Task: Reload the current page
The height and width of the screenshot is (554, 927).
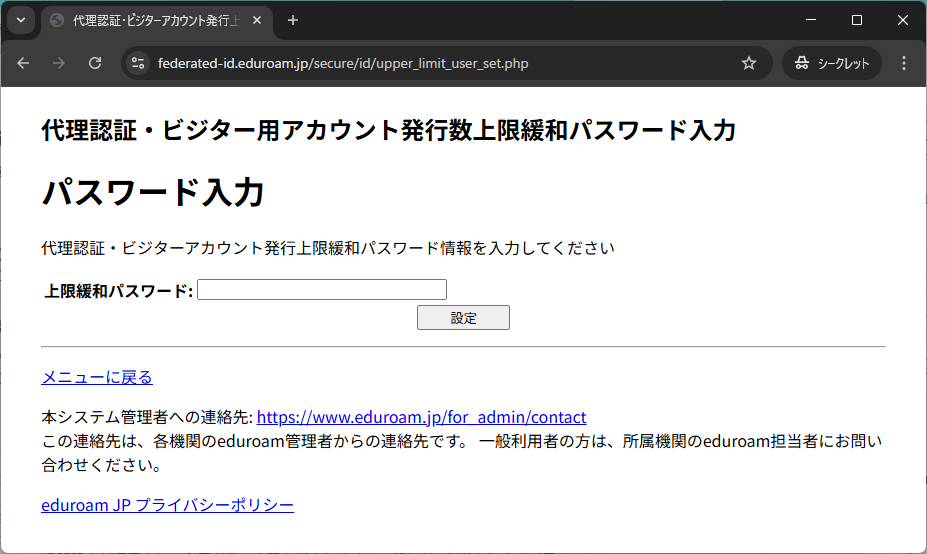Action: (x=95, y=63)
